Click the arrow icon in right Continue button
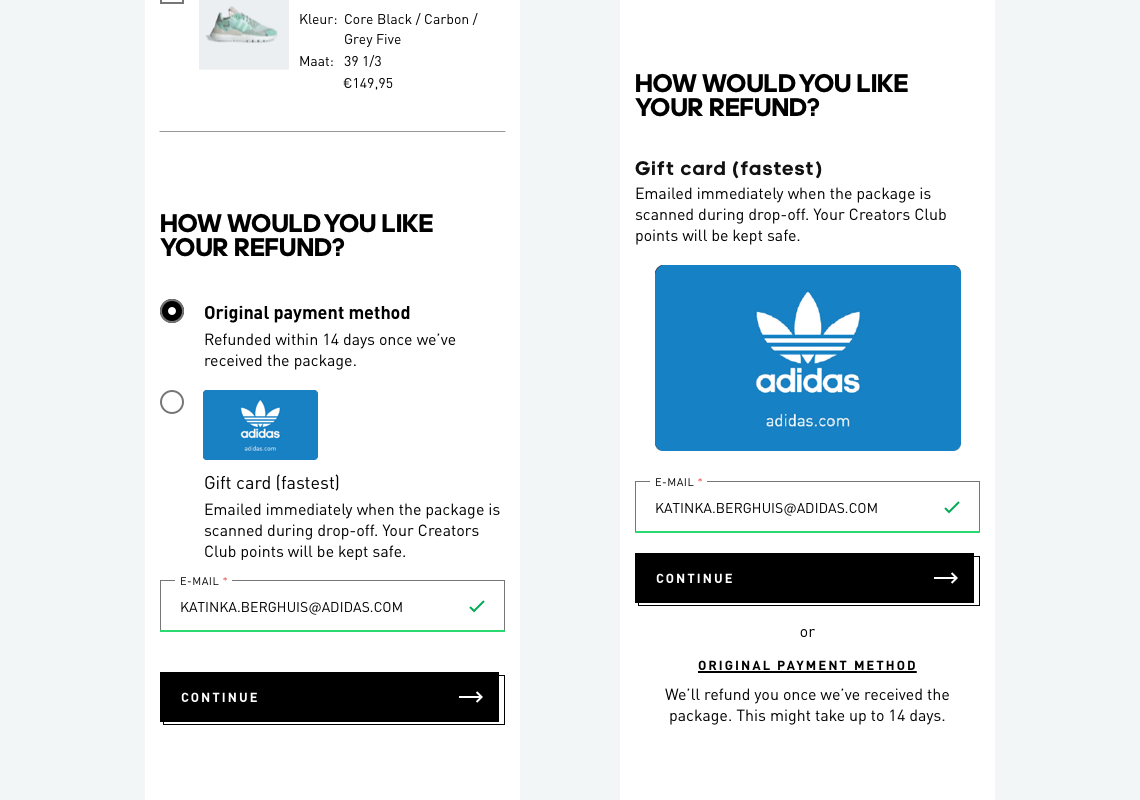The width and height of the screenshot is (1140, 800). [x=946, y=578]
